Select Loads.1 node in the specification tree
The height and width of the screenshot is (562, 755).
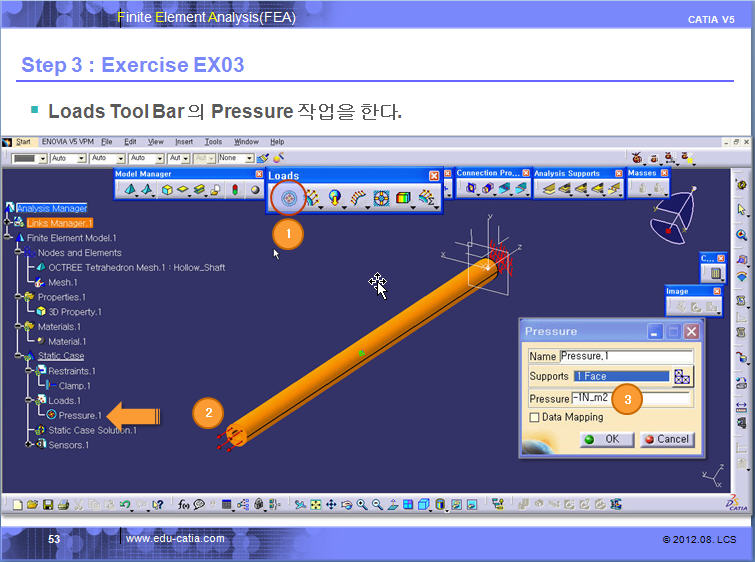click(65, 399)
